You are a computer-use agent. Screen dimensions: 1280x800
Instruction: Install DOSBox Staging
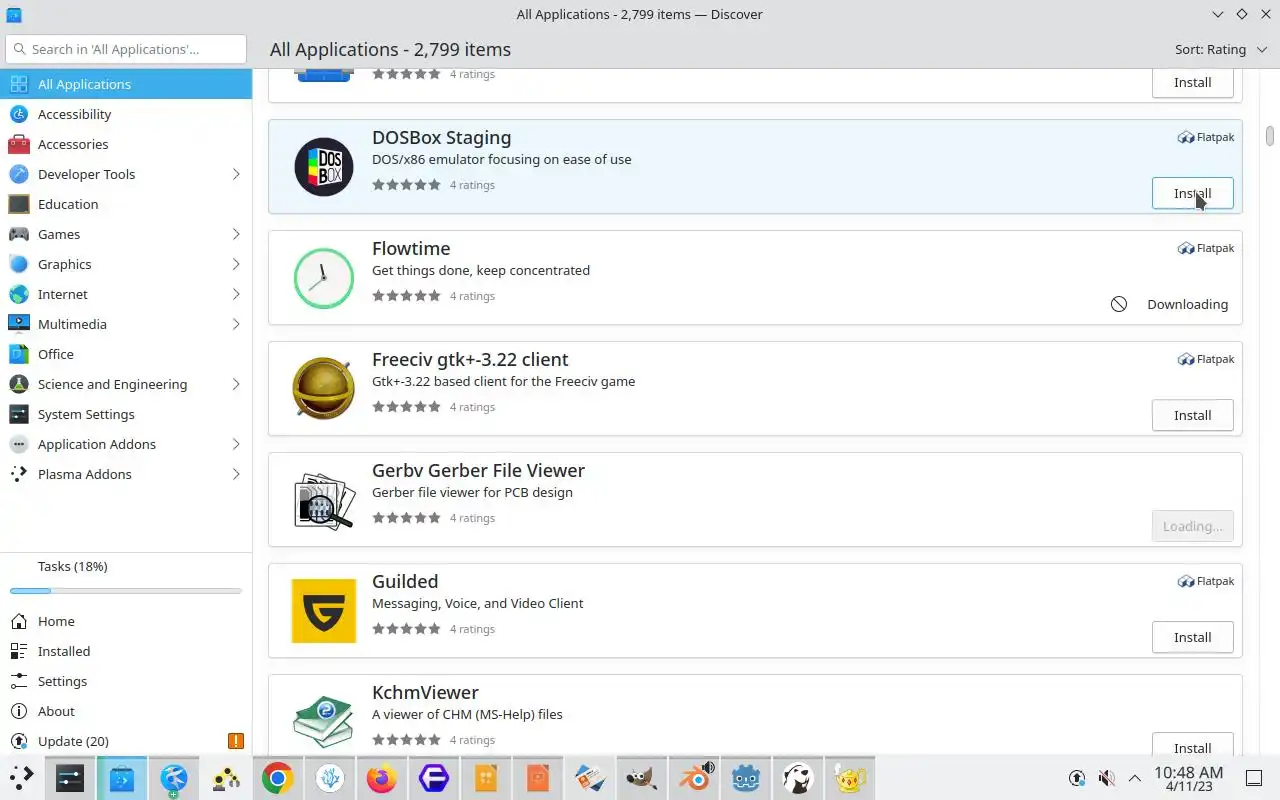tap(1192, 193)
